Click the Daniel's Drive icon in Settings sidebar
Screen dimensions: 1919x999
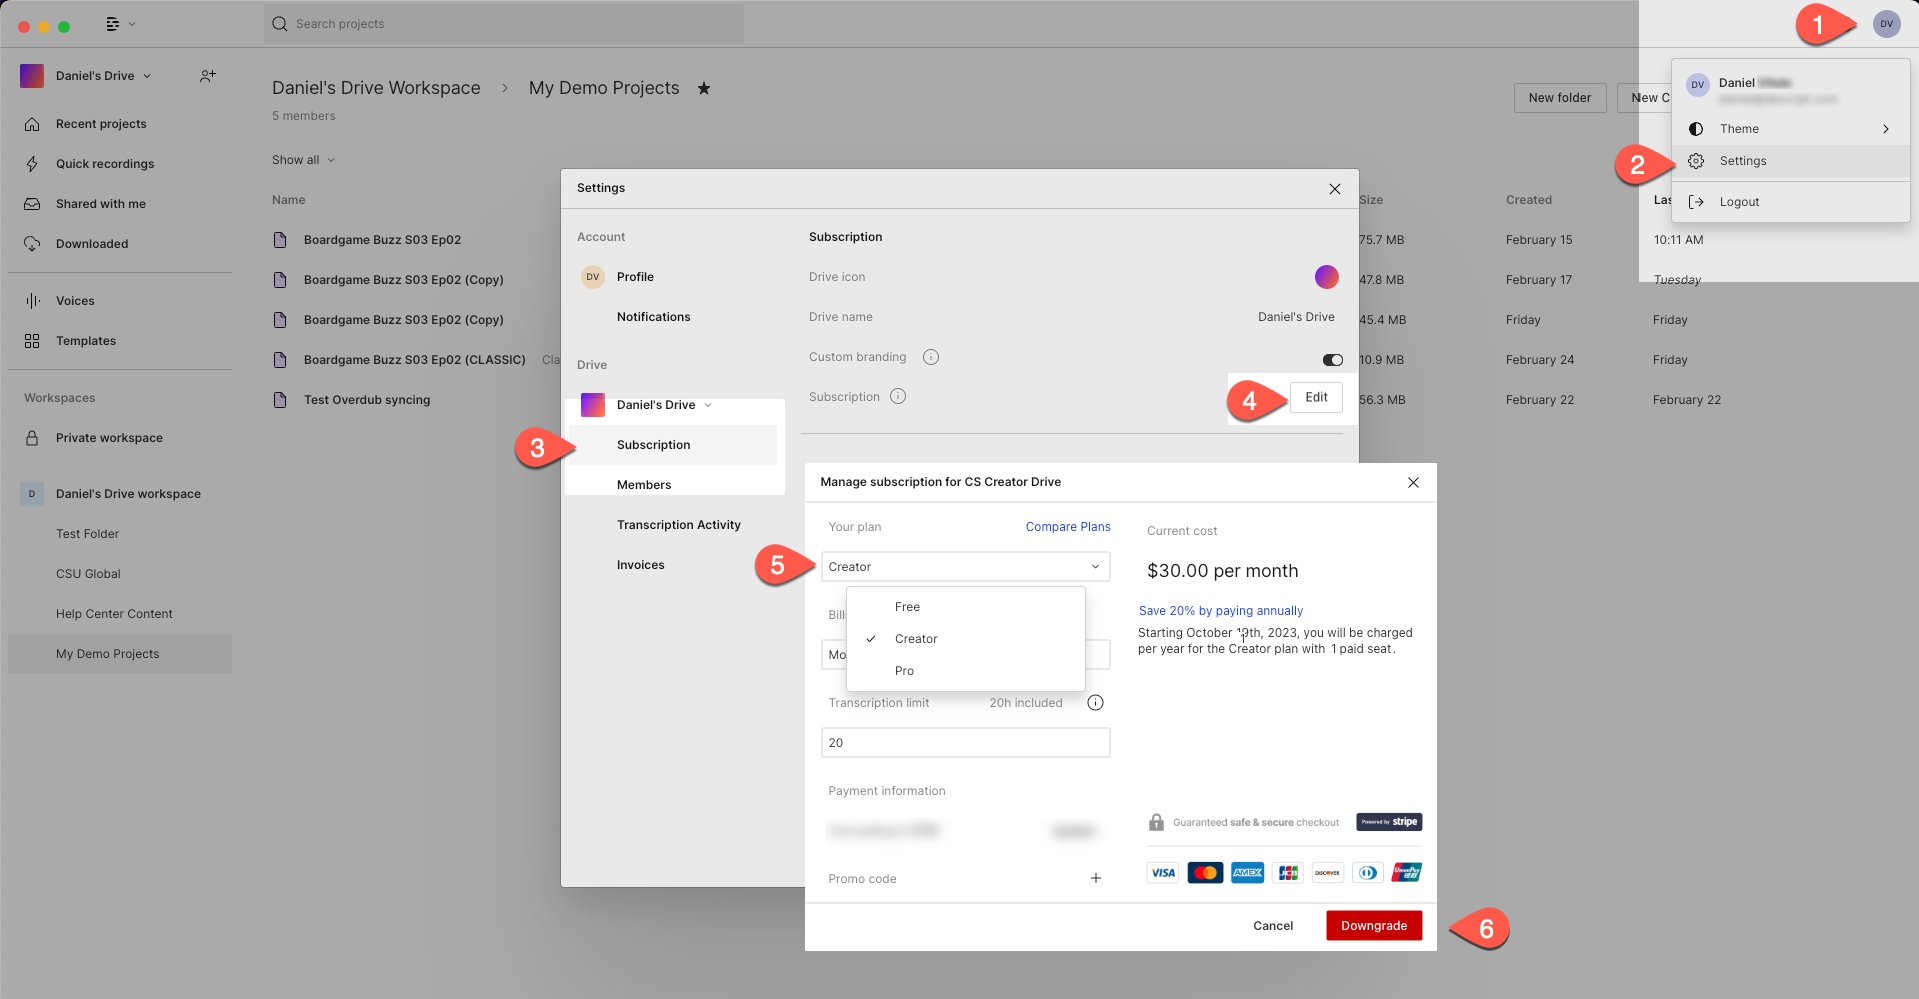click(x=593, y=405)
